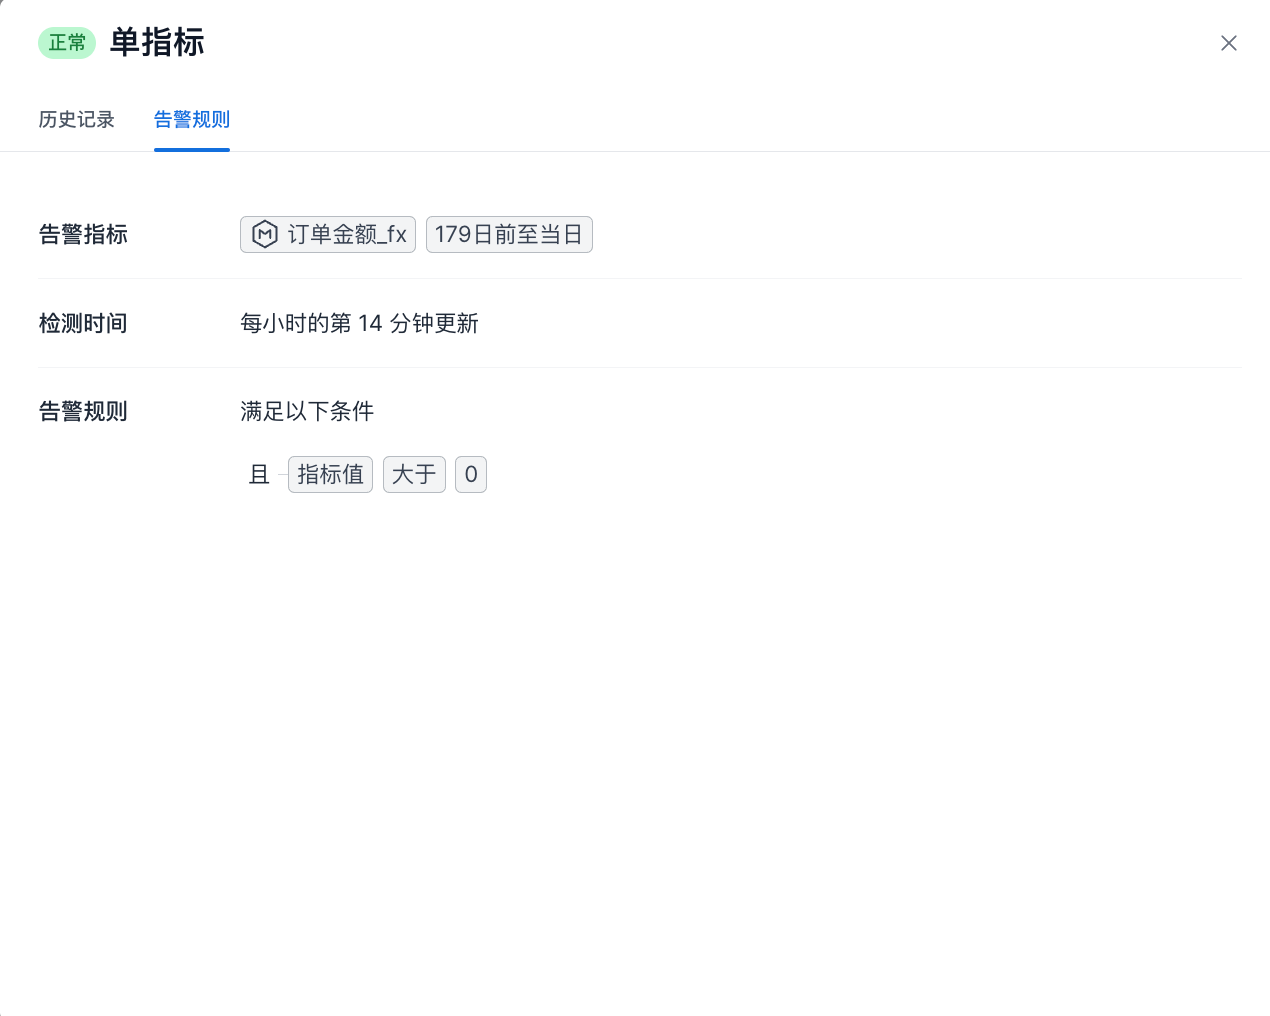Click the connector line between 且 and 指标值
1270x1016 pixels.
282,475
